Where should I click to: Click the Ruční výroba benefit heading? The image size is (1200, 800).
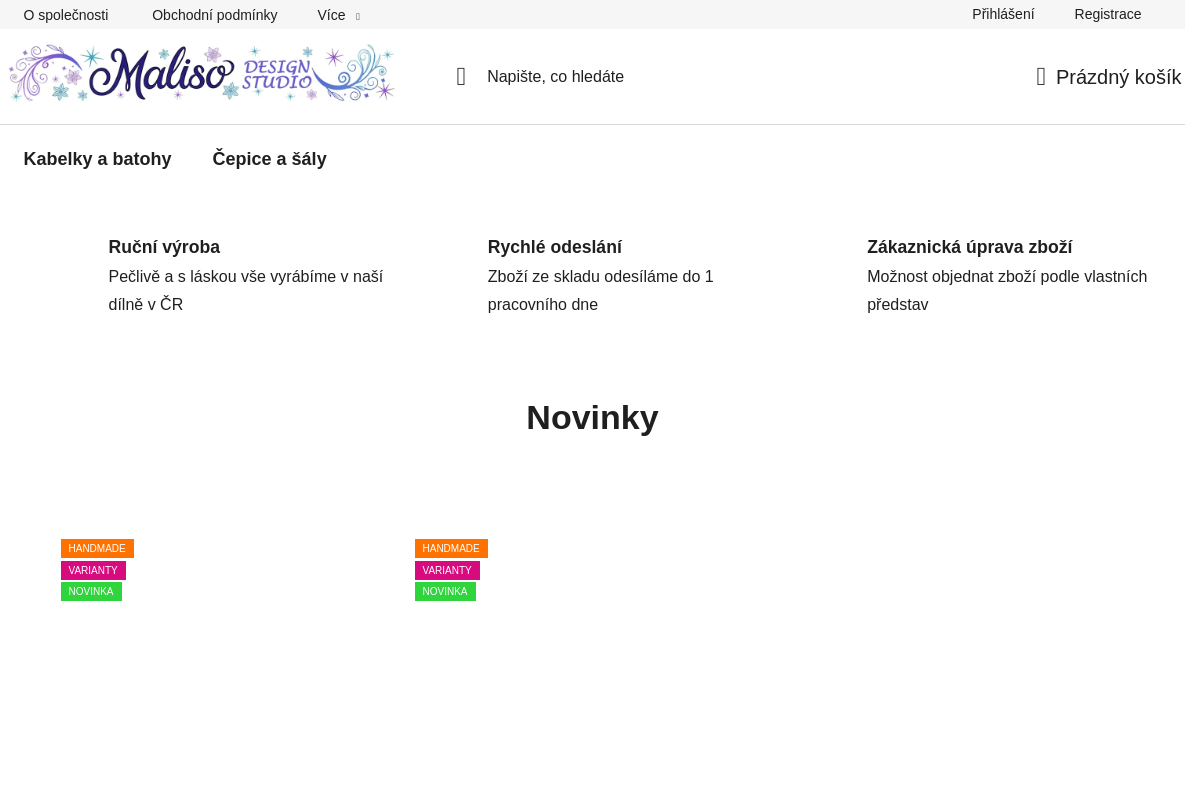pos(164,247)
